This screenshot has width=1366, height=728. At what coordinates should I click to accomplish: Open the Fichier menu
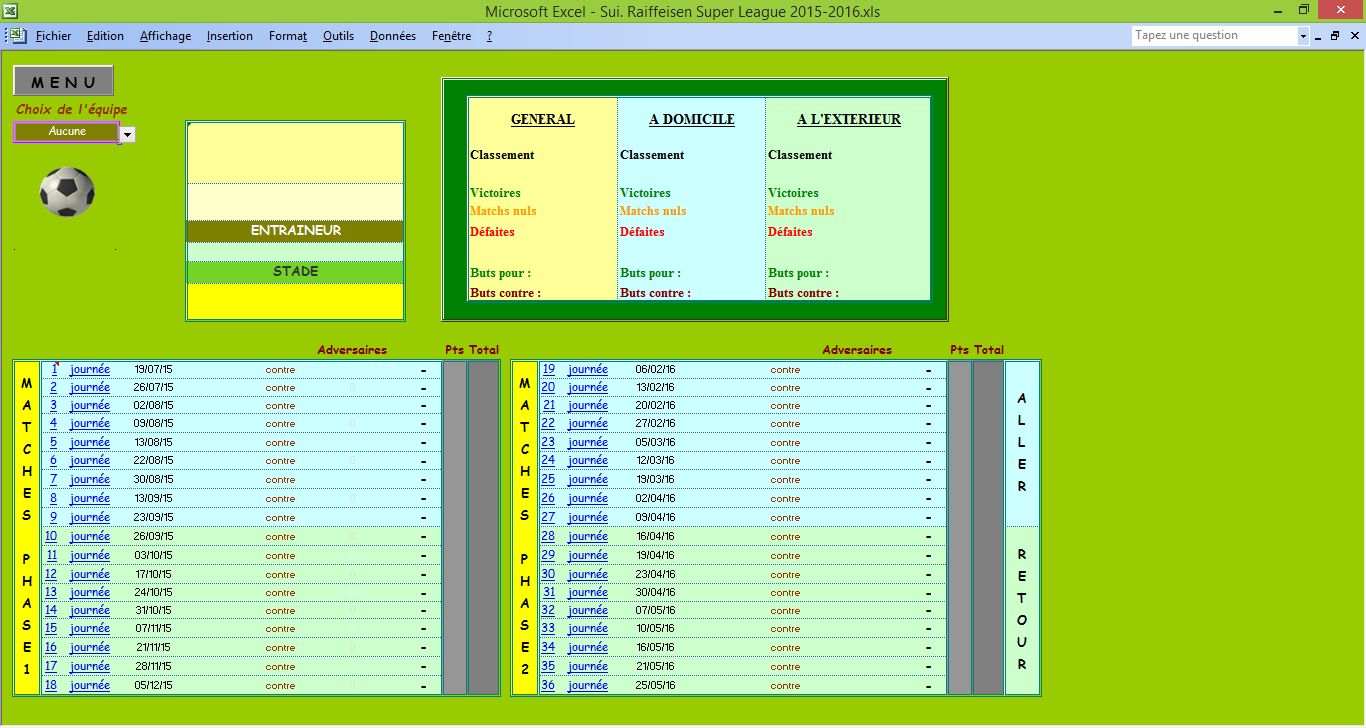tap(53, 36)
